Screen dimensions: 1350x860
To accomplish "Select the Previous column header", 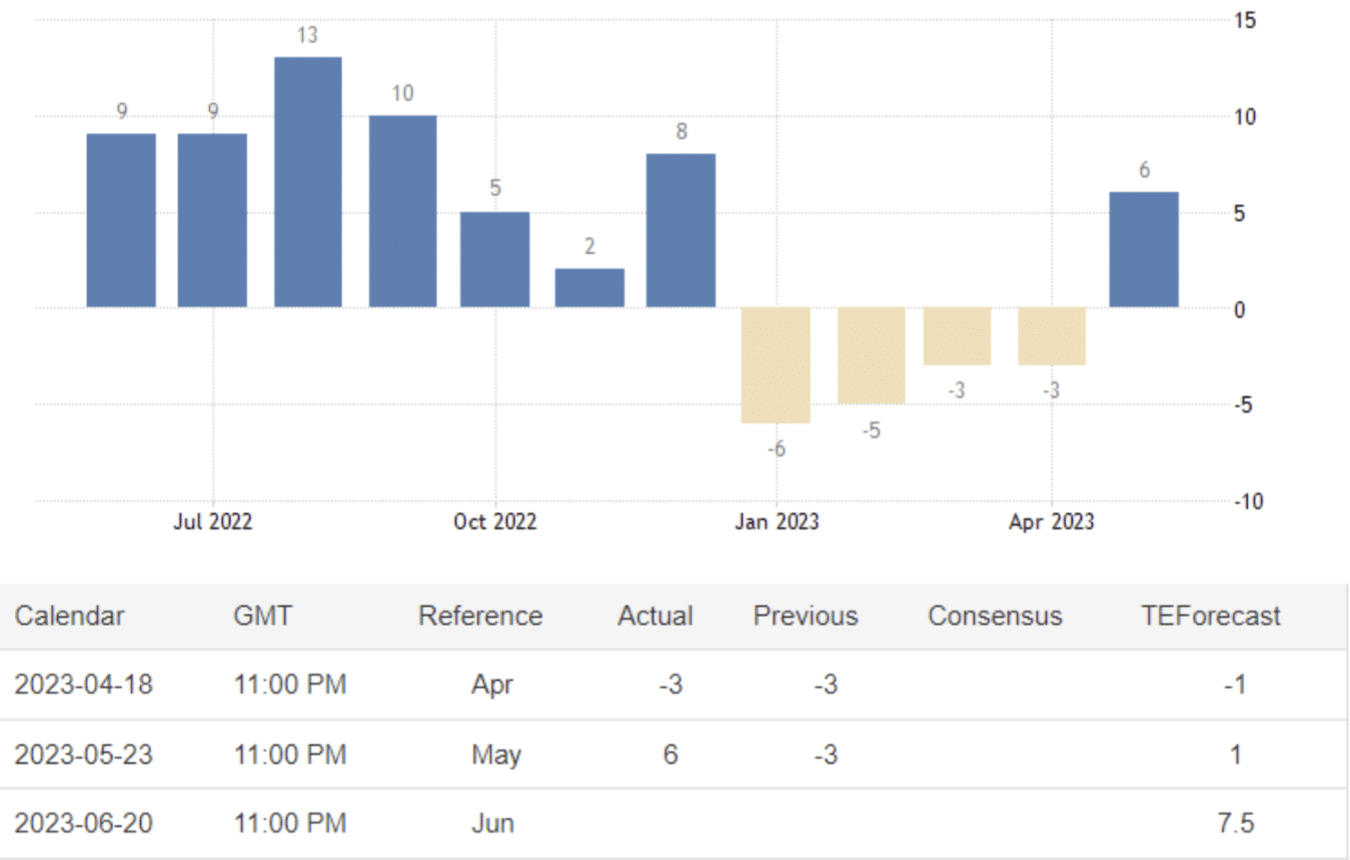I will (805, 616).
